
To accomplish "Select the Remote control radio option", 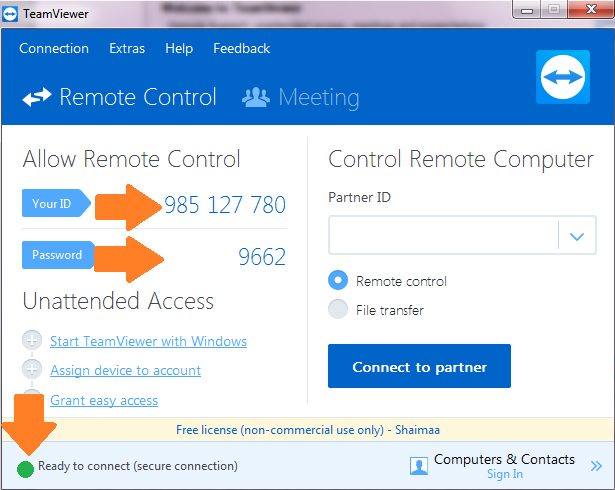I will point(338,280).
